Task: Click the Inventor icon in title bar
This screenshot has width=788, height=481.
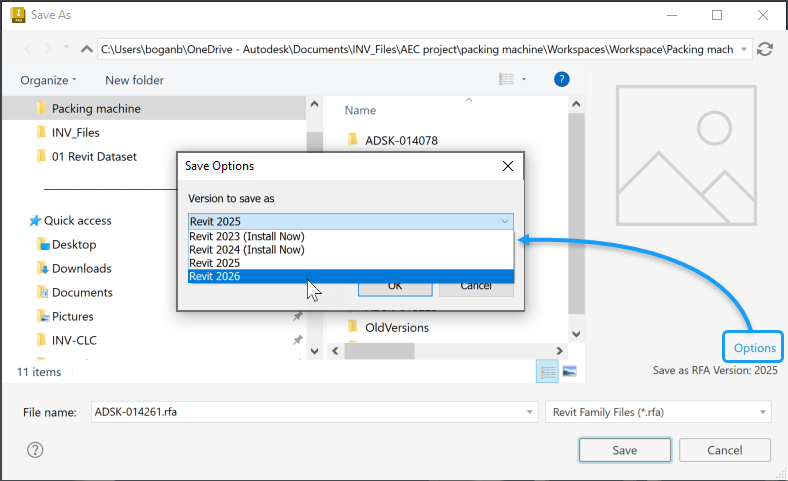Action: (18, 15)
